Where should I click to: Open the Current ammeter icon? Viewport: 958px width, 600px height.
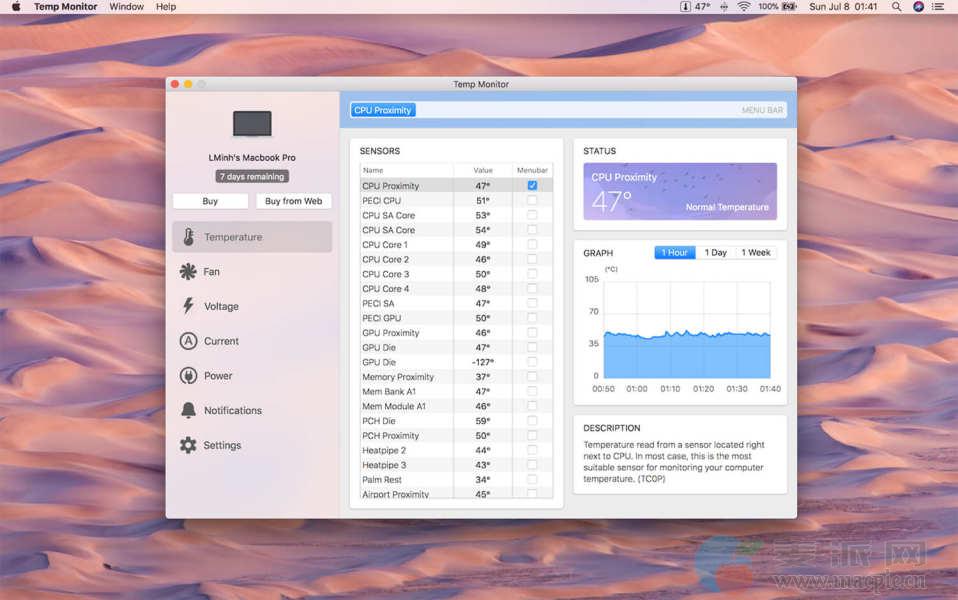pyautogui.click(x=188, y=341)
